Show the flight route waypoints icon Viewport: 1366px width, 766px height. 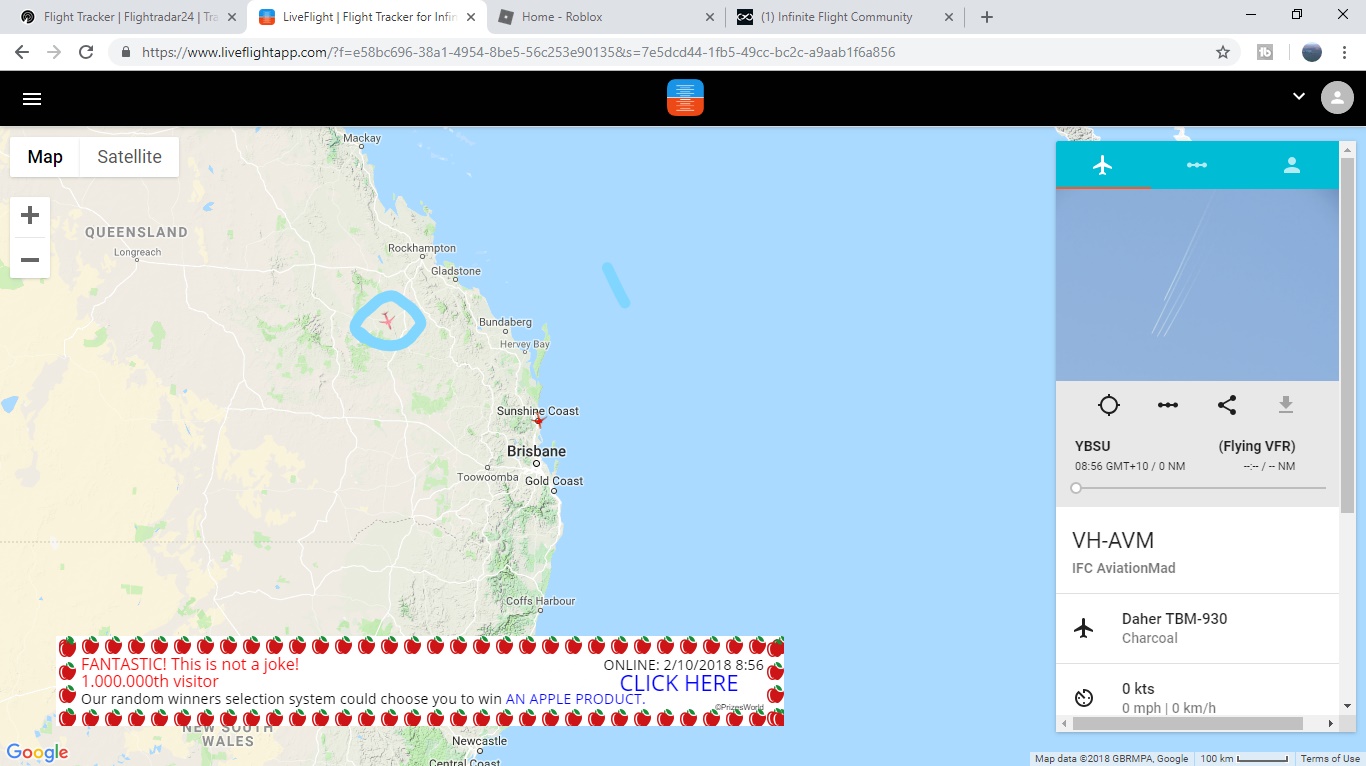coord(1168,405)
